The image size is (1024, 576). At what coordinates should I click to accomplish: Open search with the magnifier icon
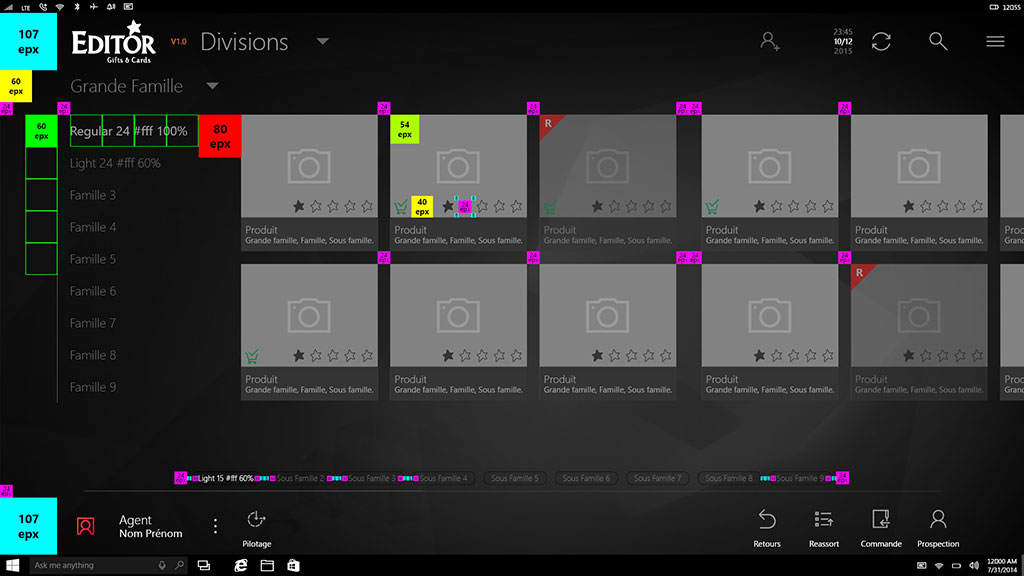pos(937,41)
